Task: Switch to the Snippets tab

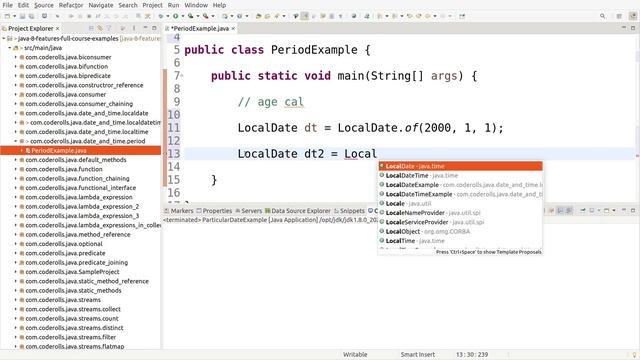Action: [x=349, y=211]
